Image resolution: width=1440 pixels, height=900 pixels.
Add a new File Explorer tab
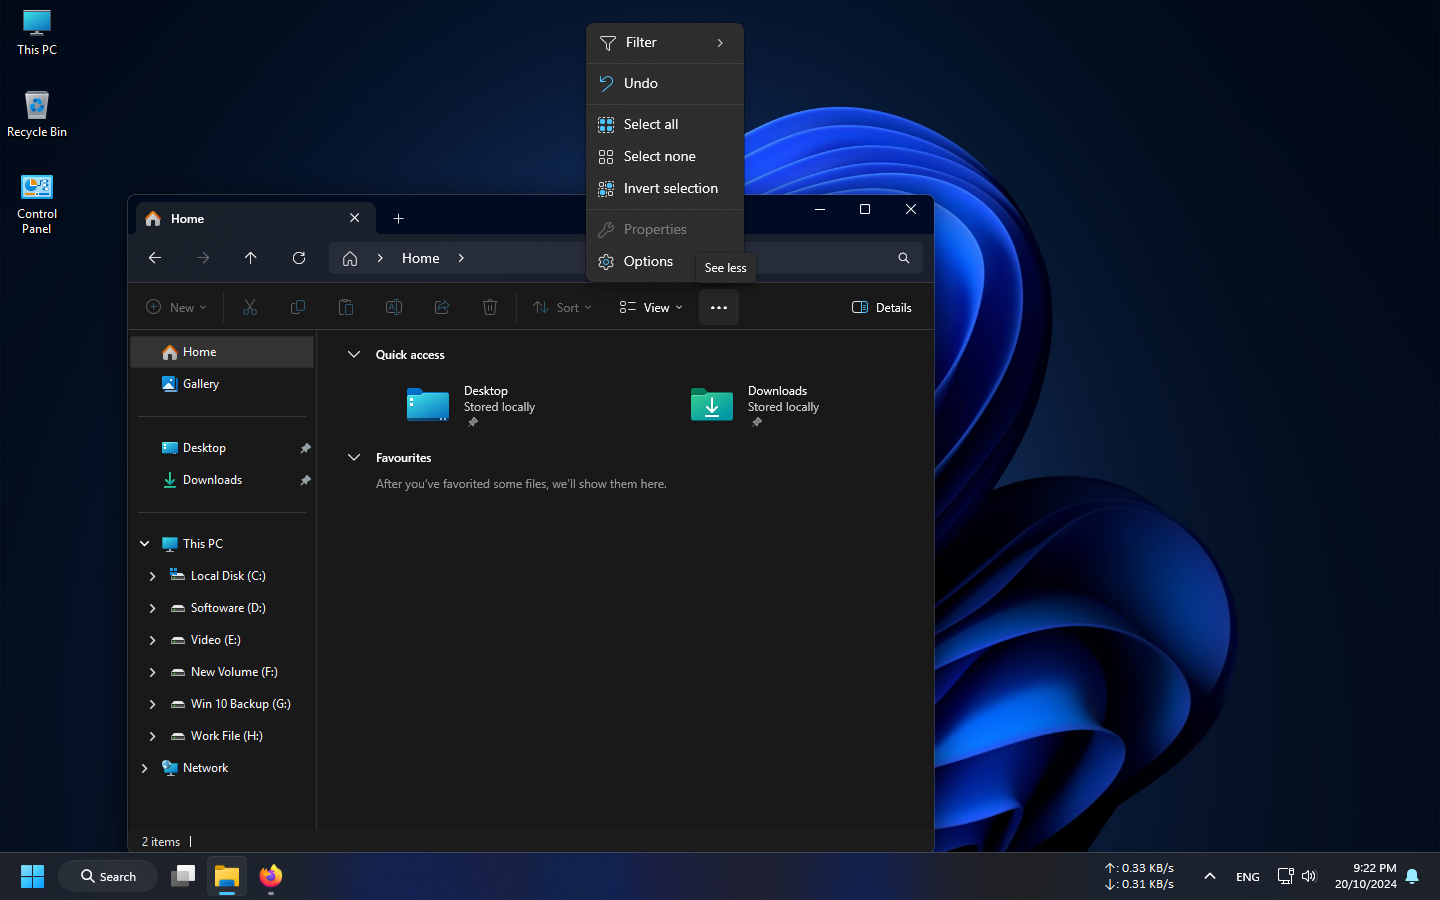click(x=399, y=218)
